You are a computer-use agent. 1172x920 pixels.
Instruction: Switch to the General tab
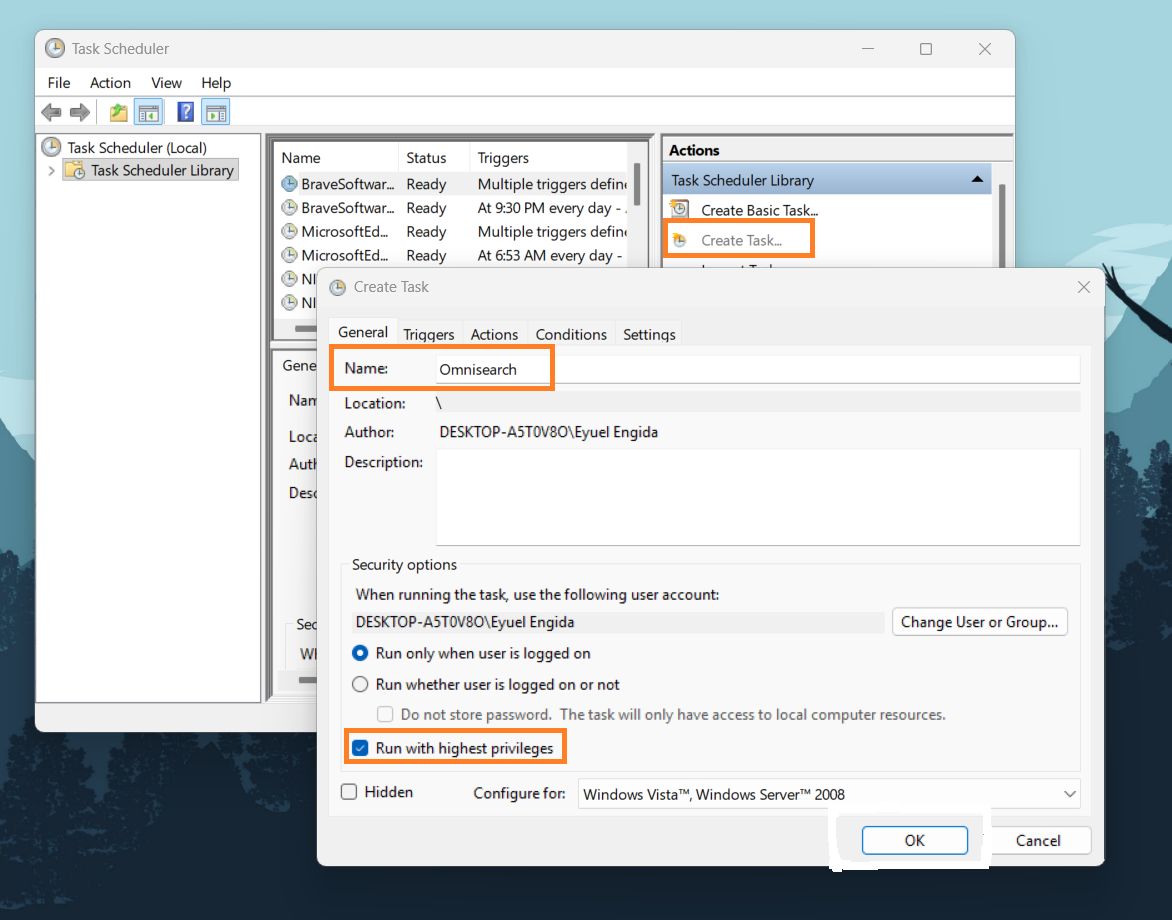point(363,333)
